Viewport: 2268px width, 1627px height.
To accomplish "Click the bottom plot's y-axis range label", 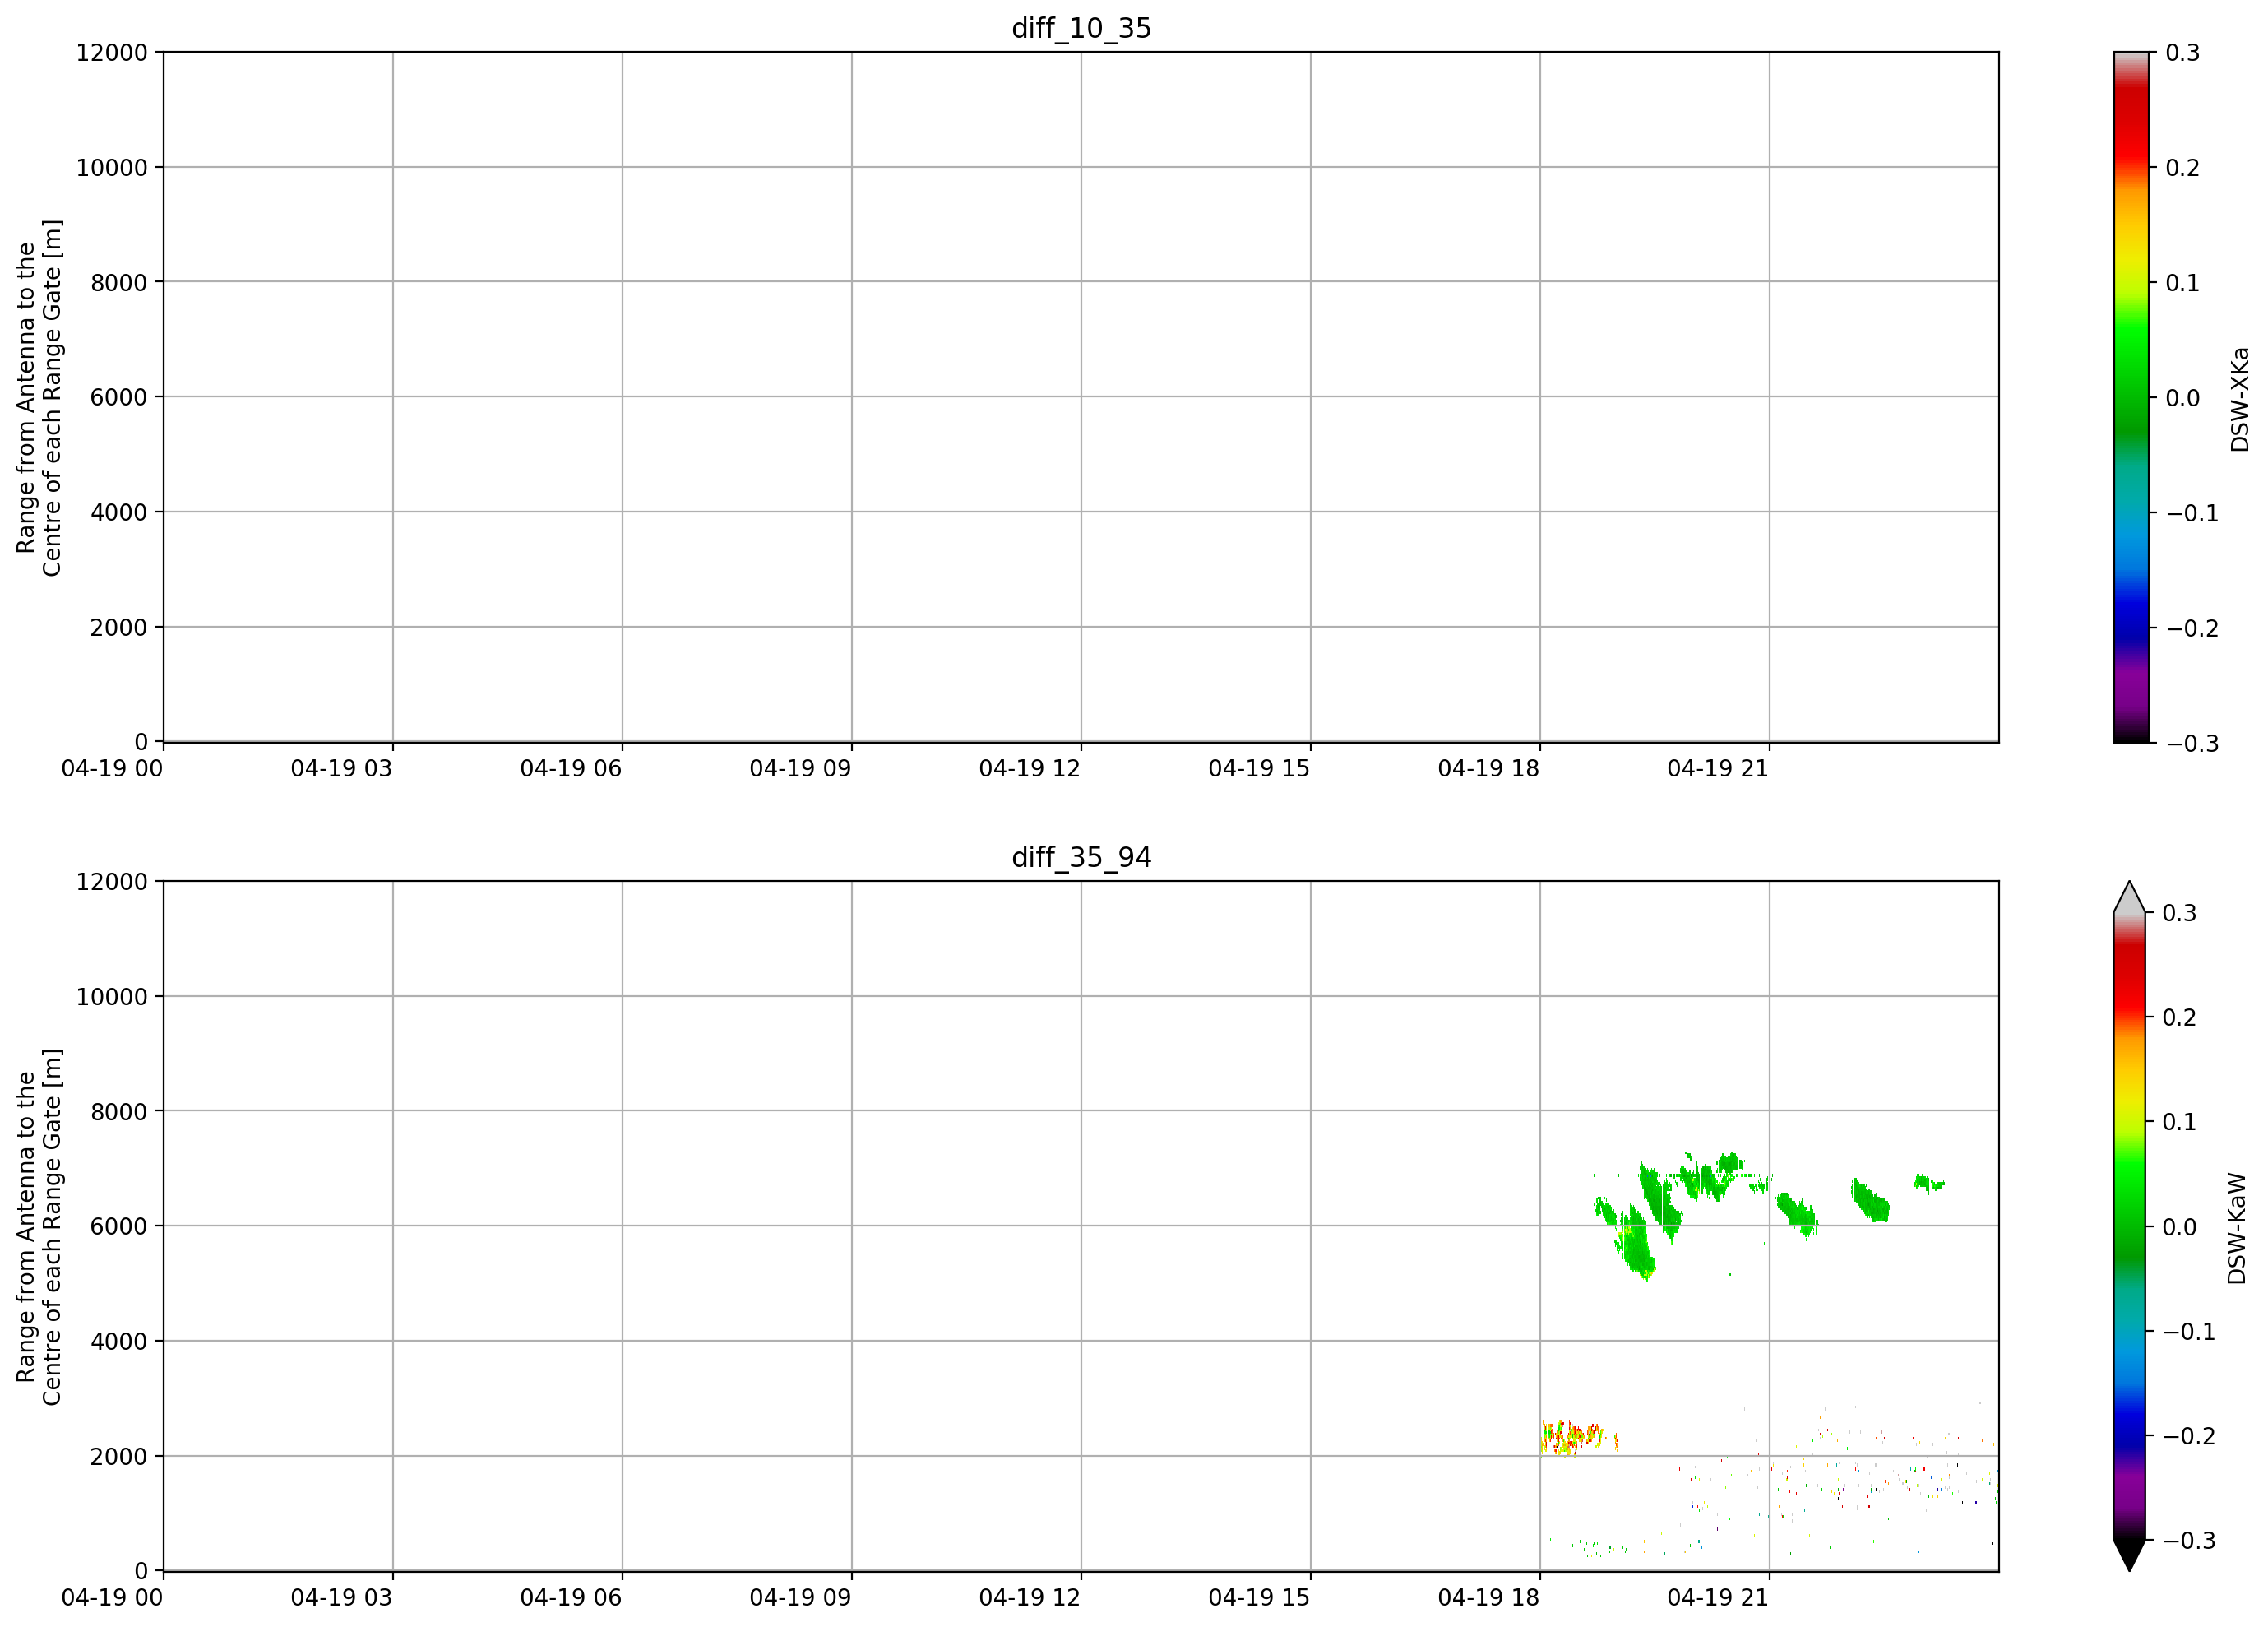I will click(39, 1226).
